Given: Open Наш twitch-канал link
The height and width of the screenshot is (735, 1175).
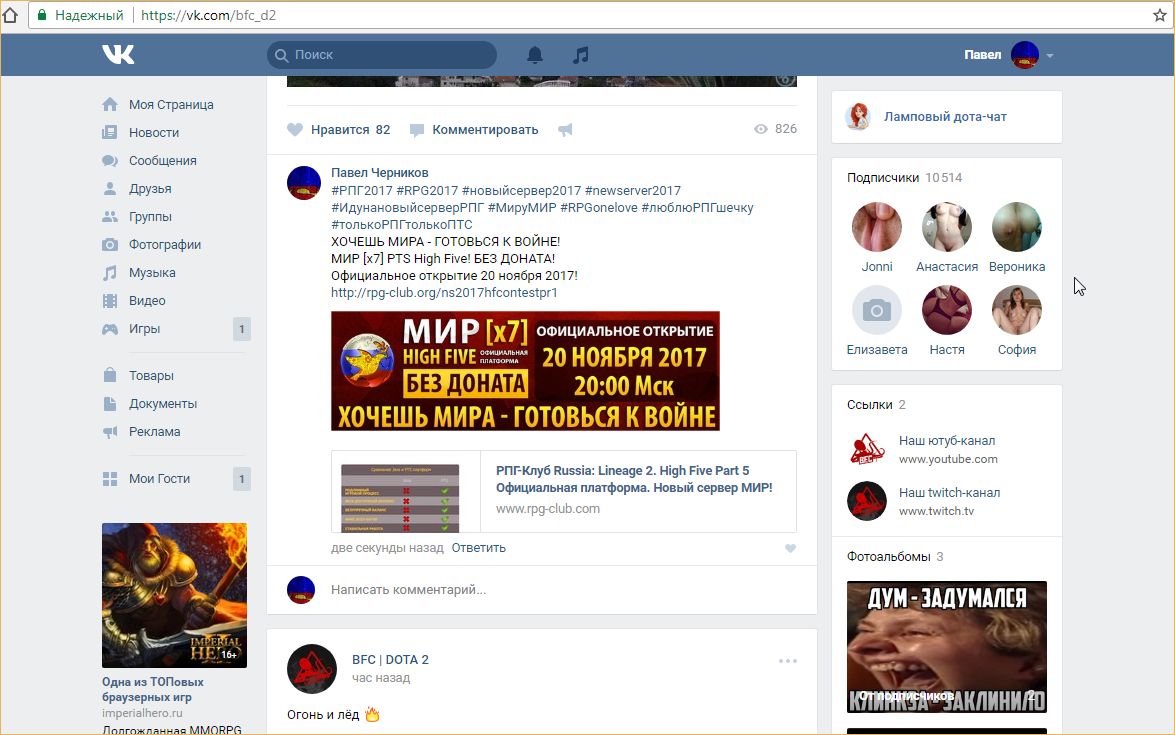Looking at the screenshot, I should pos(949,492).
